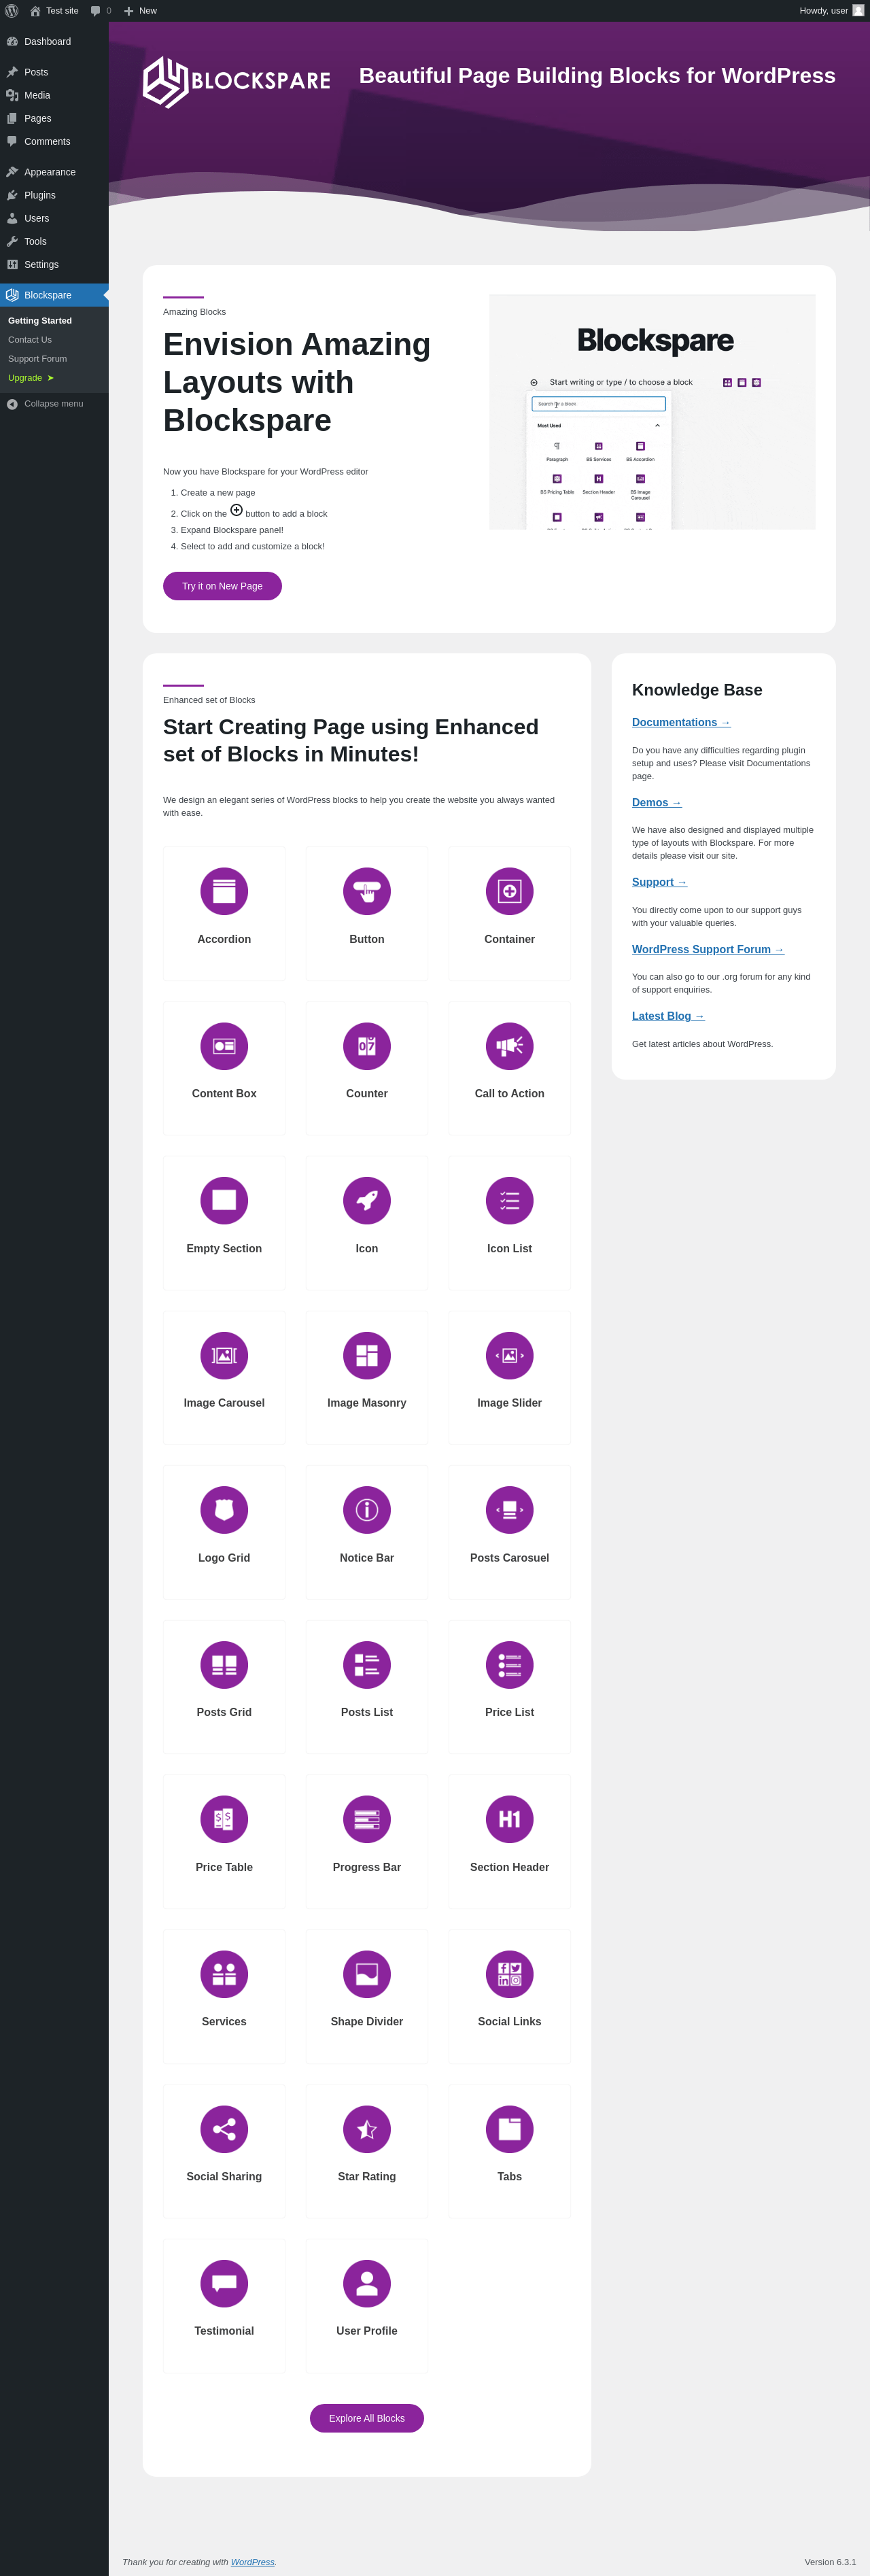Open Contact Us submenu item
The height and width of the screenshot is (2576, 870).
point(30,340)
